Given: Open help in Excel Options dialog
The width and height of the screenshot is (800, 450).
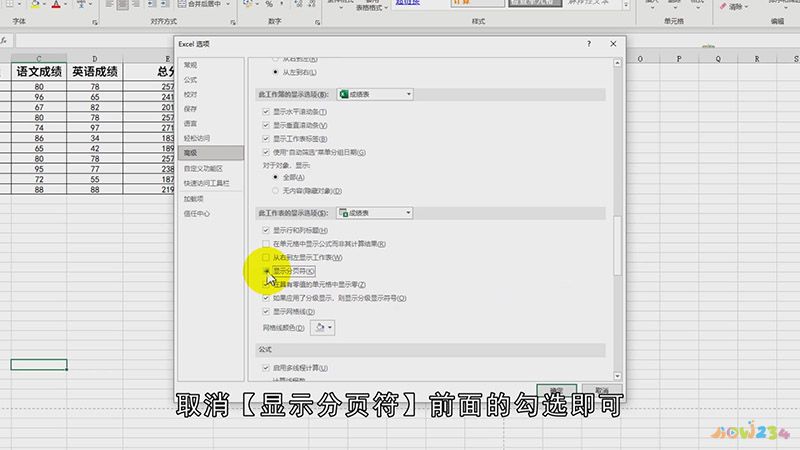Looking at the screenshot, I should (589, 44).
